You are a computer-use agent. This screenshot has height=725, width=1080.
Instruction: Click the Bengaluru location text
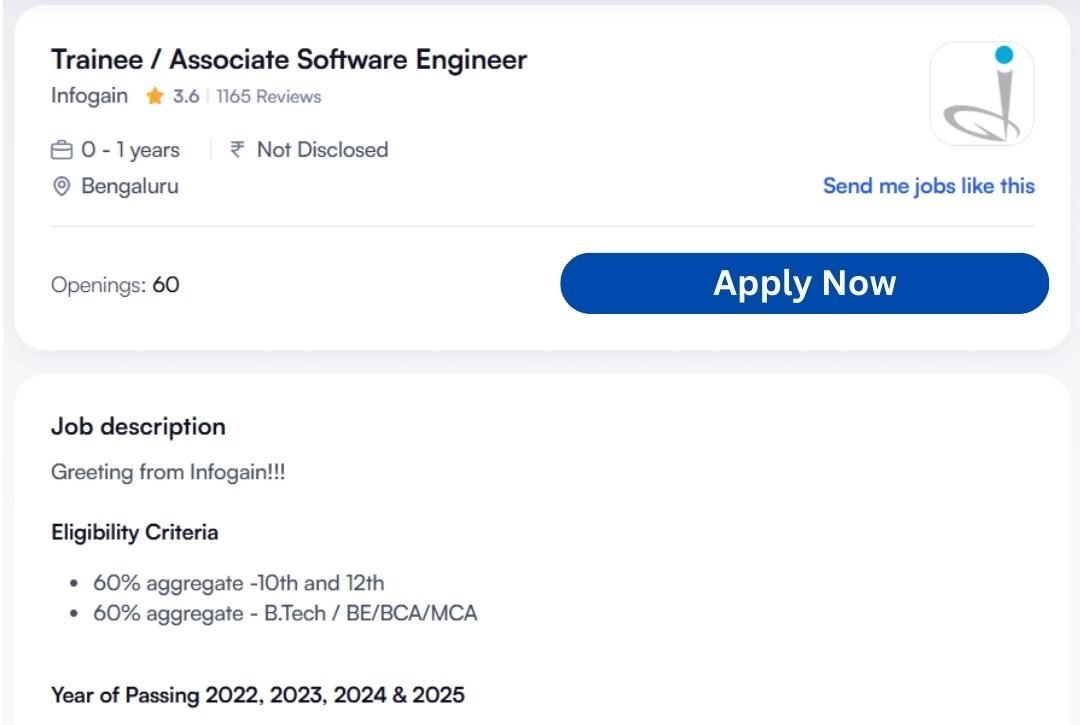pos(129,186)
